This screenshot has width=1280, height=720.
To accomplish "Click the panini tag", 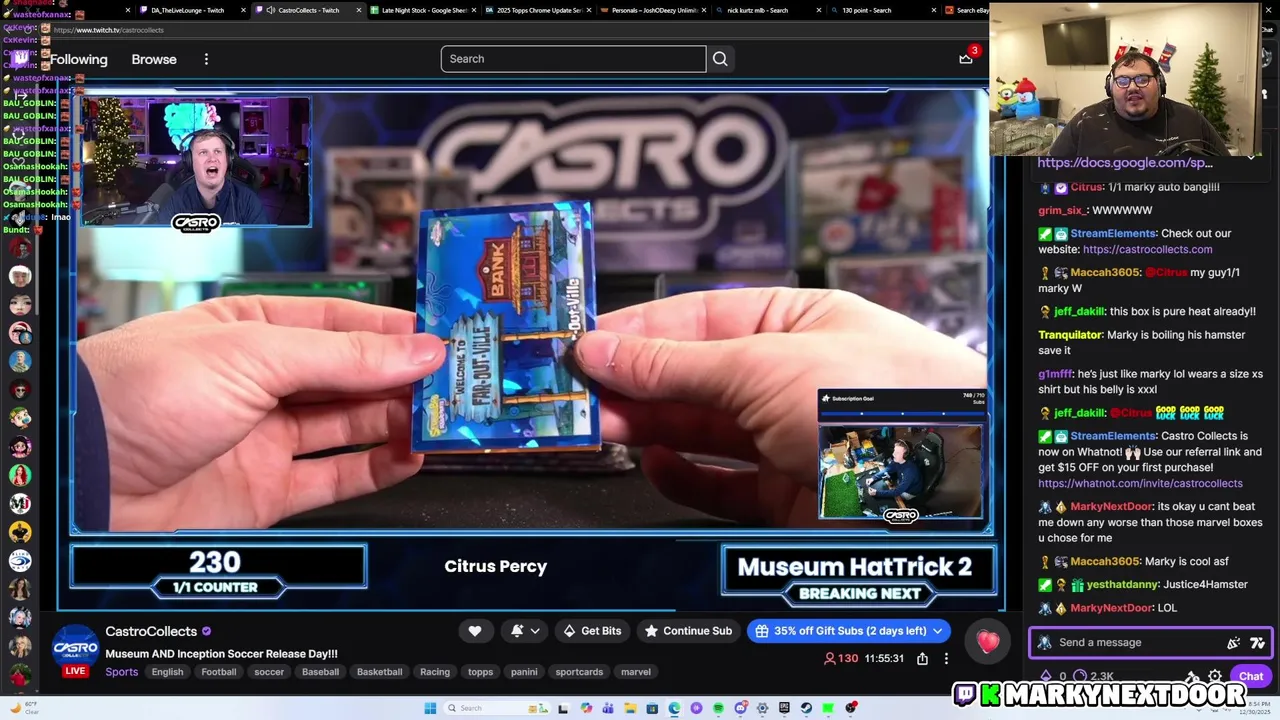I will coord(524,672).
